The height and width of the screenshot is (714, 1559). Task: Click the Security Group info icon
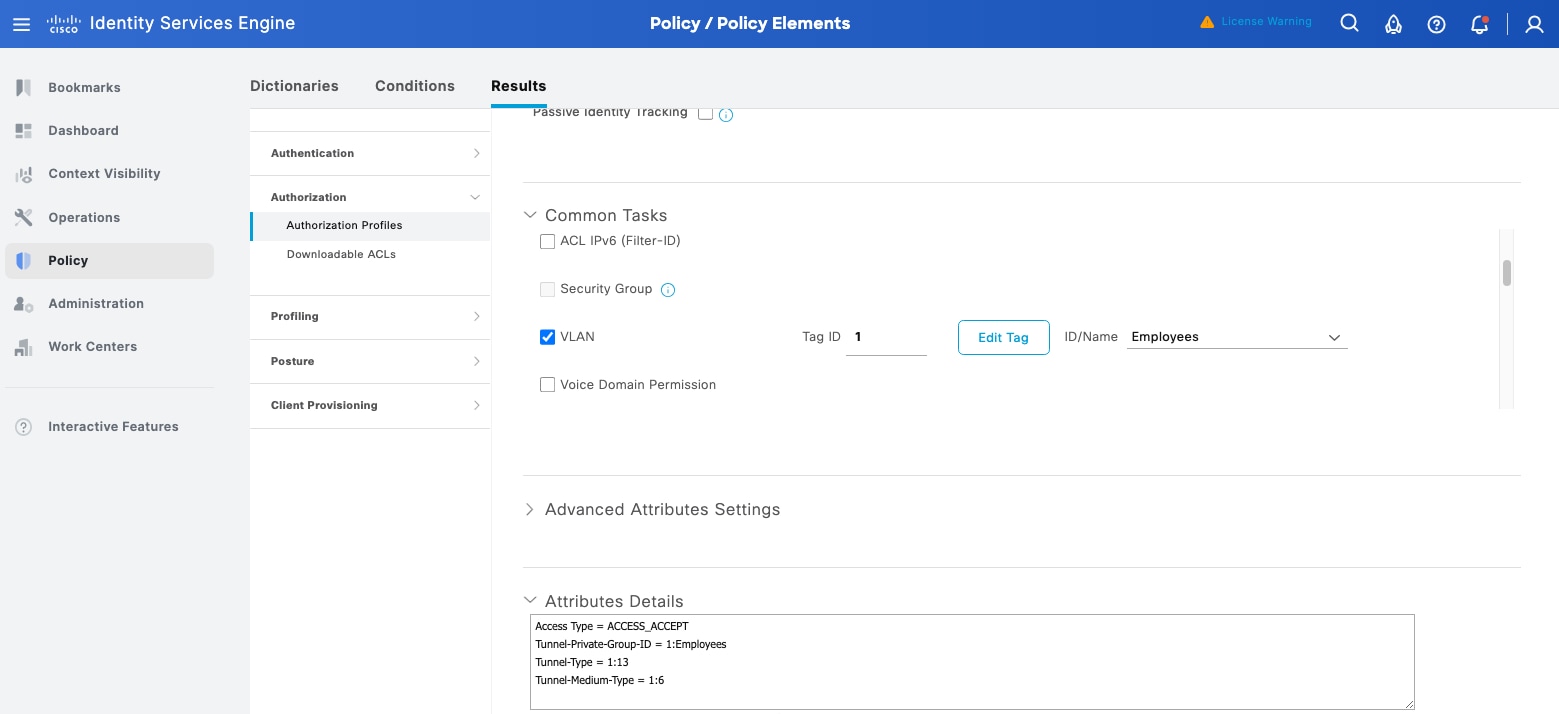tap(668, 290)
